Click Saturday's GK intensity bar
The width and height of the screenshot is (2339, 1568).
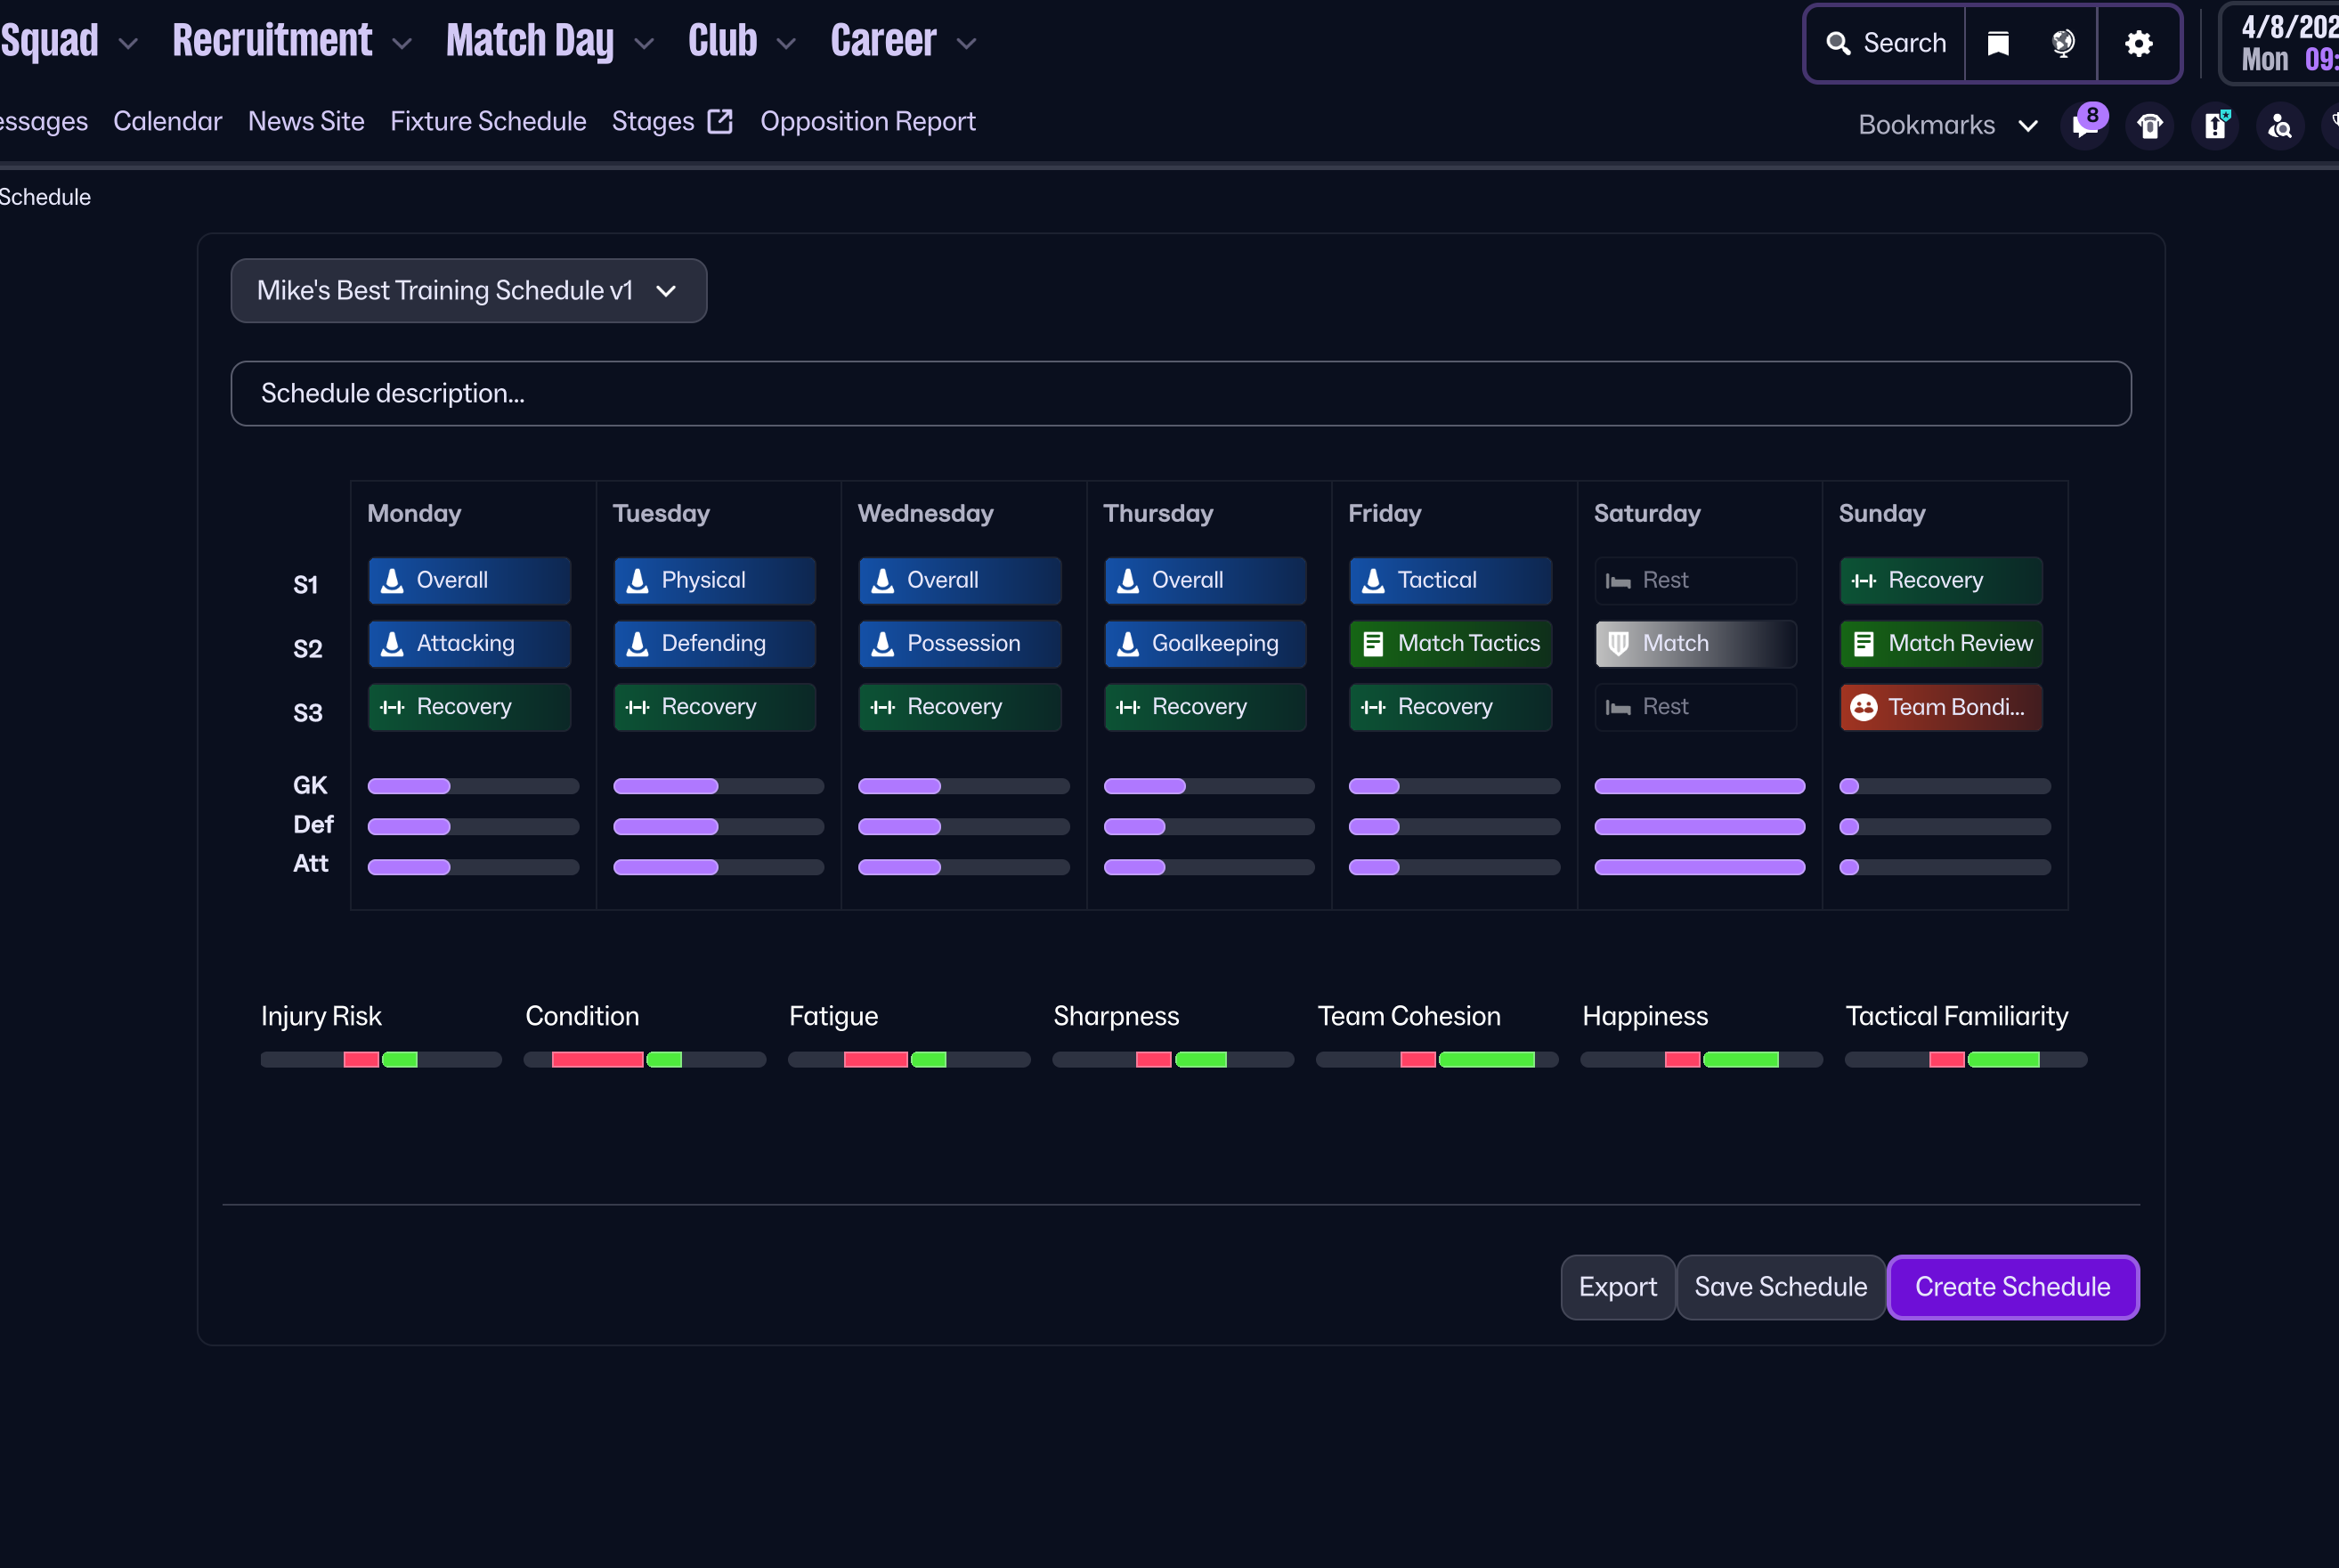coord(1698,786)
